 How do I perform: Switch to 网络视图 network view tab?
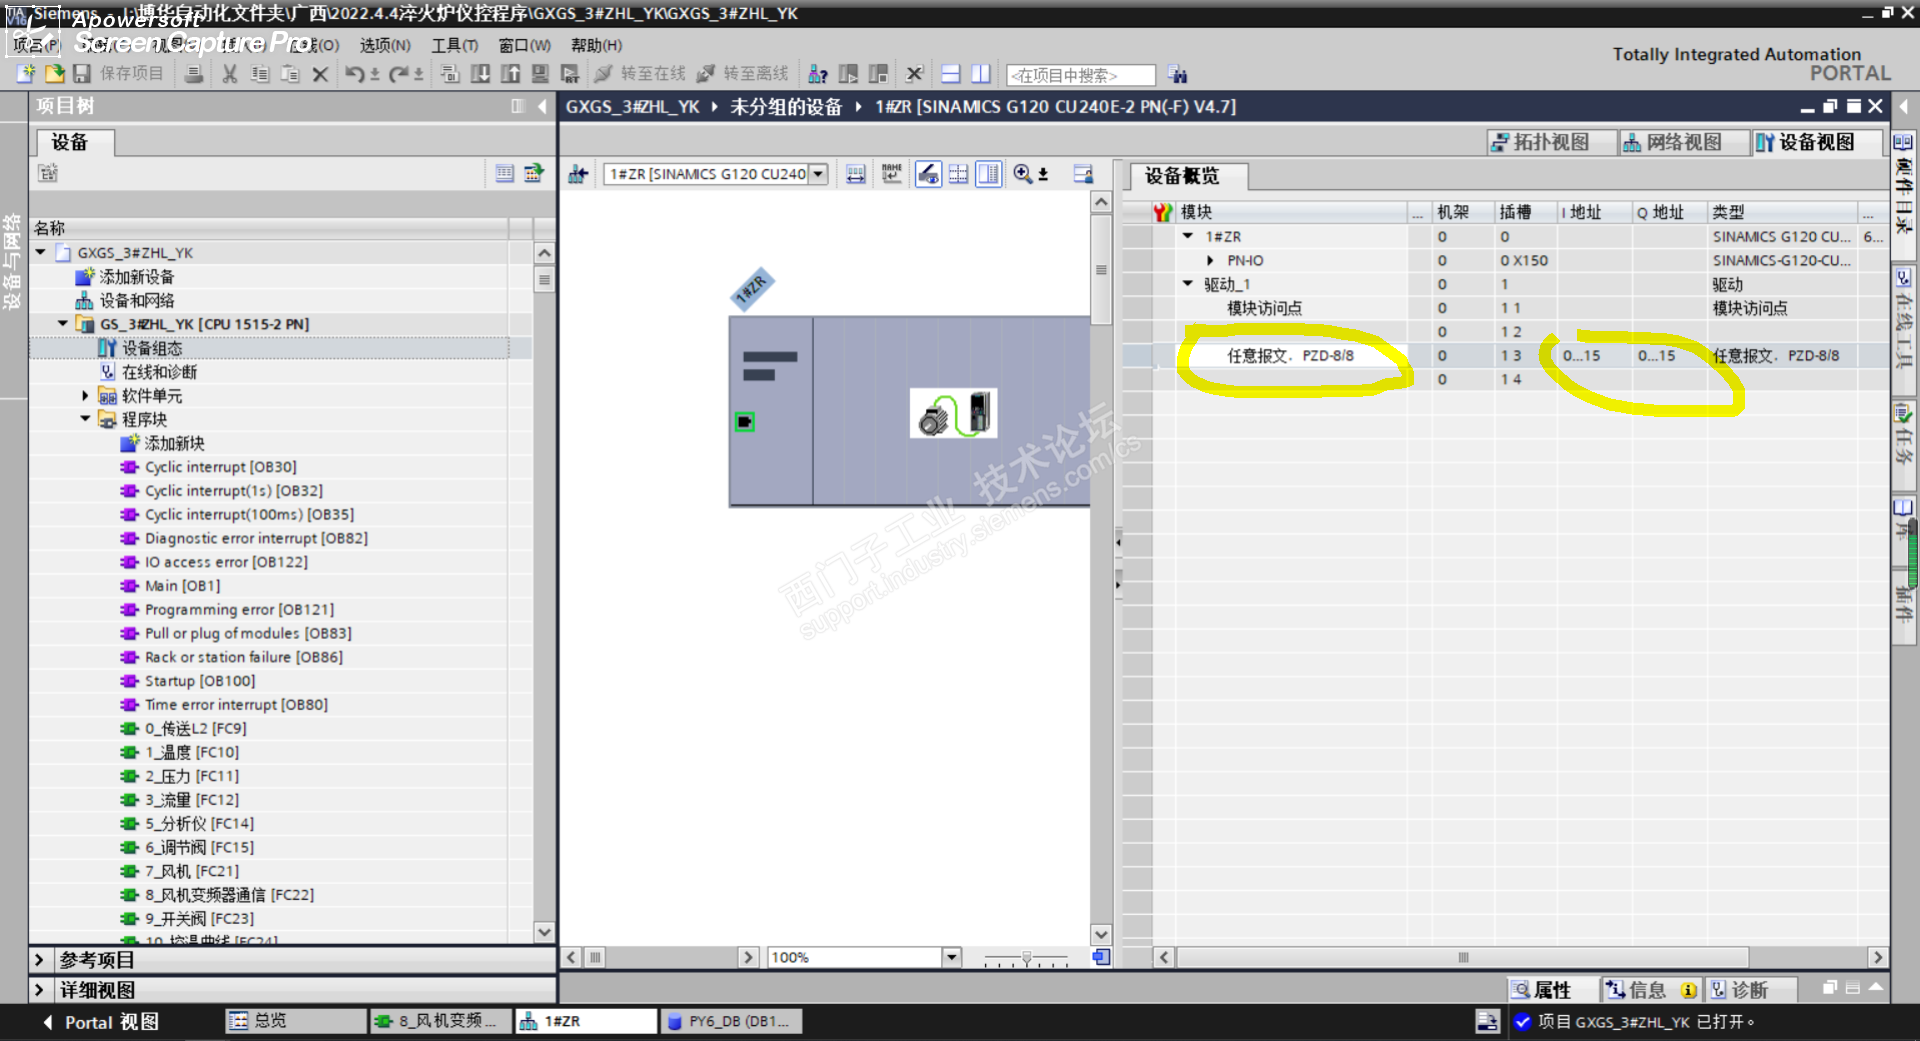1684,143
